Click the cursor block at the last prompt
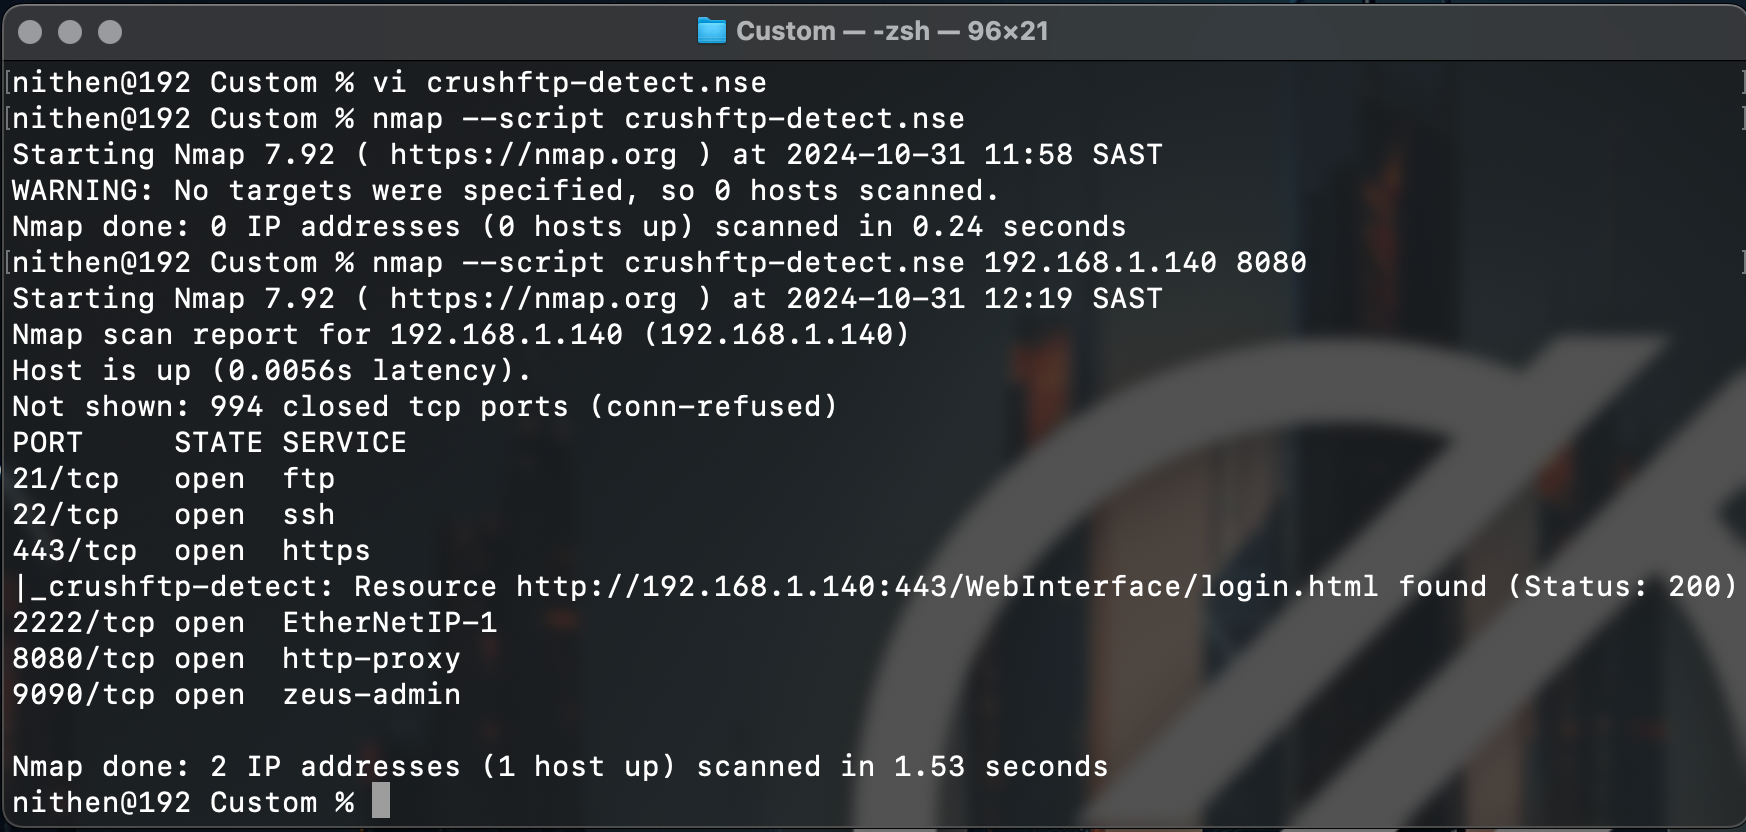The width and height of the screenshot is (1746, 832). [381, 801]
